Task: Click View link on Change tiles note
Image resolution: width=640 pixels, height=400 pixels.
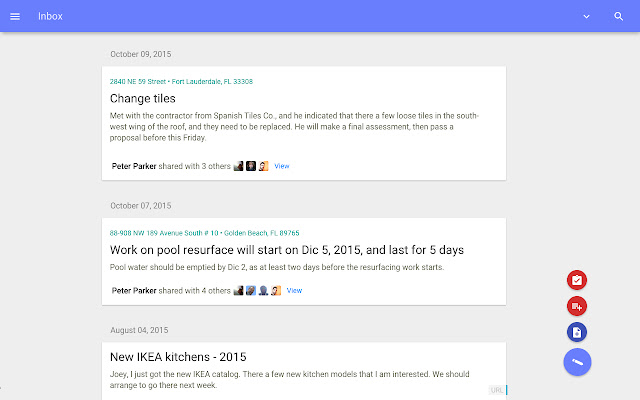Action: pos(282,166)
